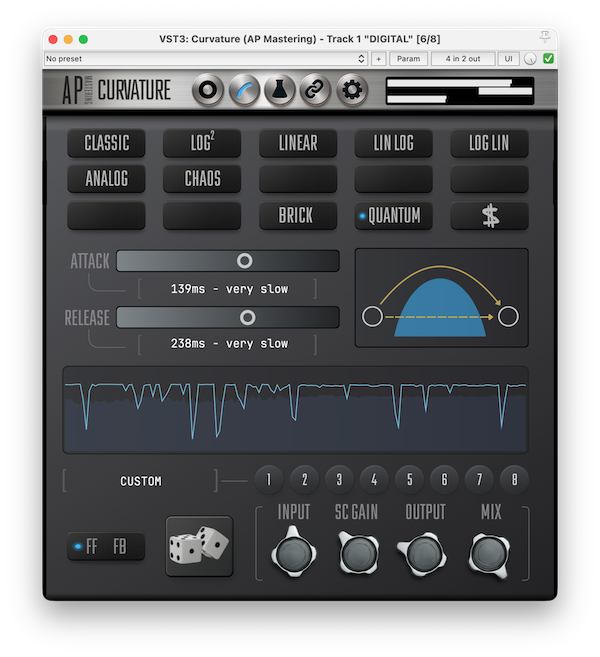Screen dimensions: 600x657
Task: Toggle the QUANTUM curve mode
Action: point(393,215)
